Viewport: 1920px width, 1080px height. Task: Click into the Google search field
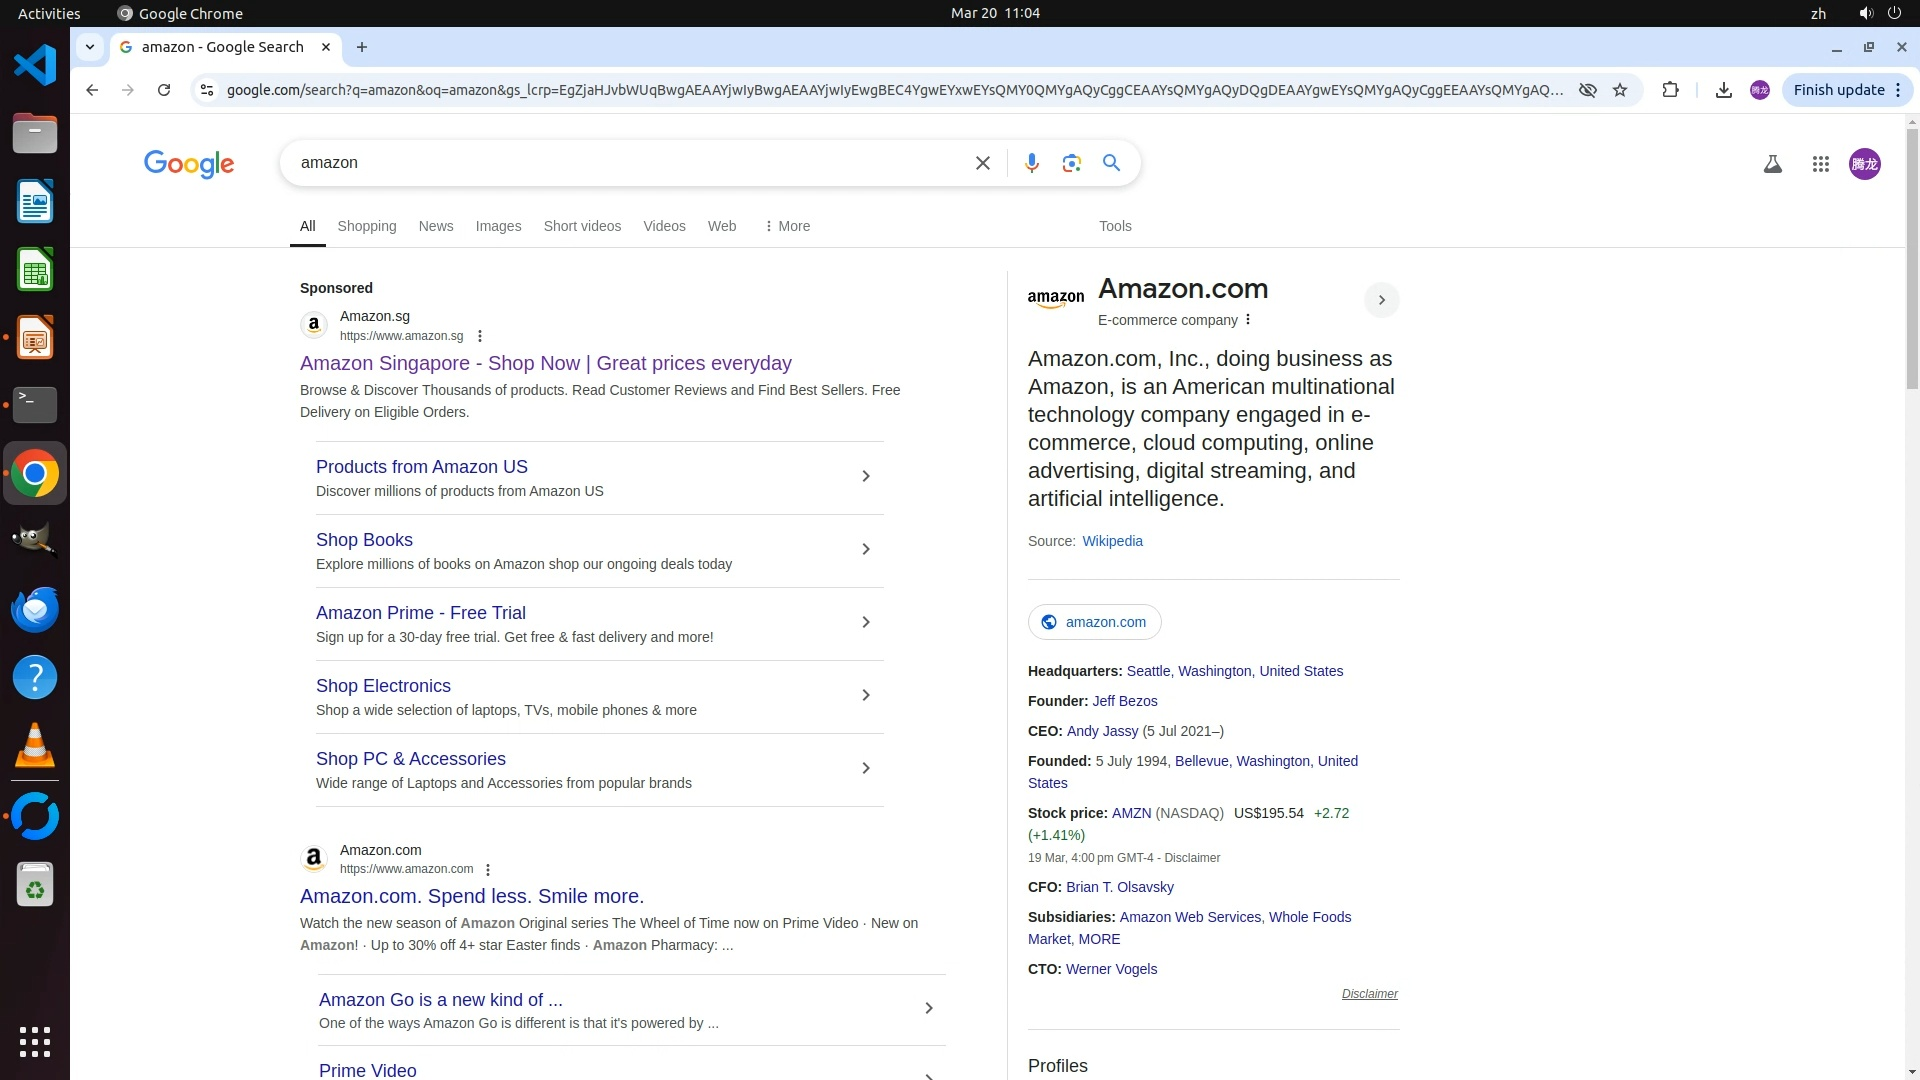630,163
